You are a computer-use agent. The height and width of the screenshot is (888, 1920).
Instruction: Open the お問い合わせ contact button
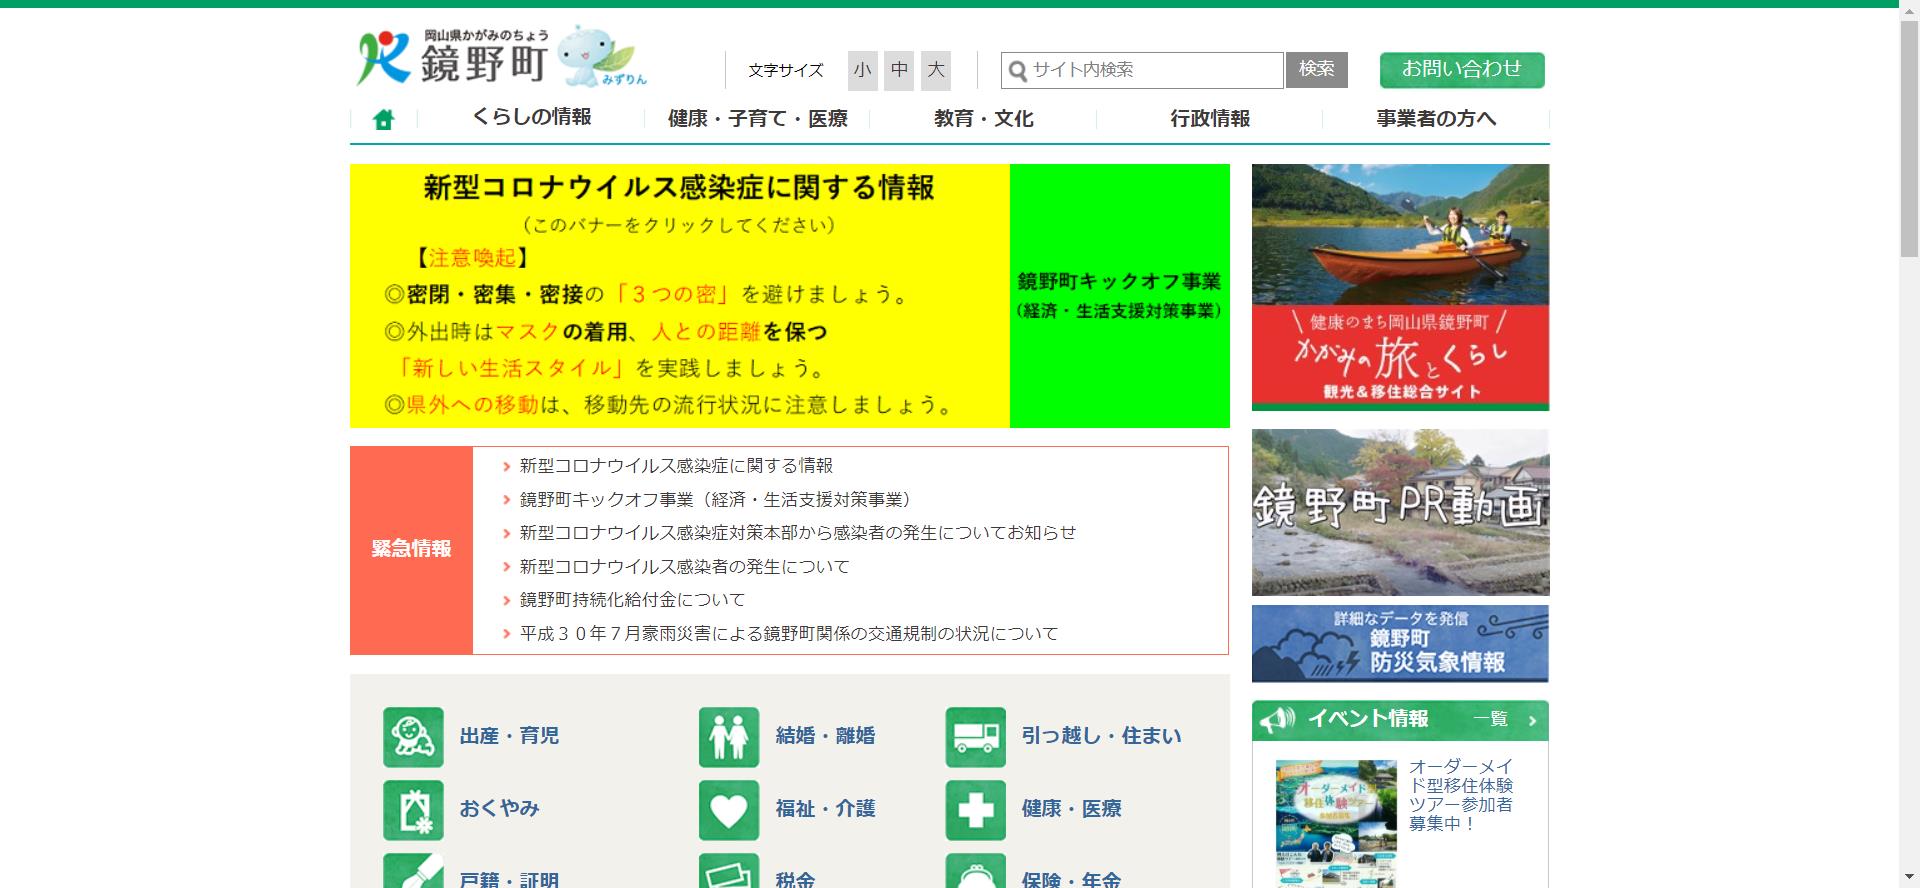click(x=1462, y=70)
